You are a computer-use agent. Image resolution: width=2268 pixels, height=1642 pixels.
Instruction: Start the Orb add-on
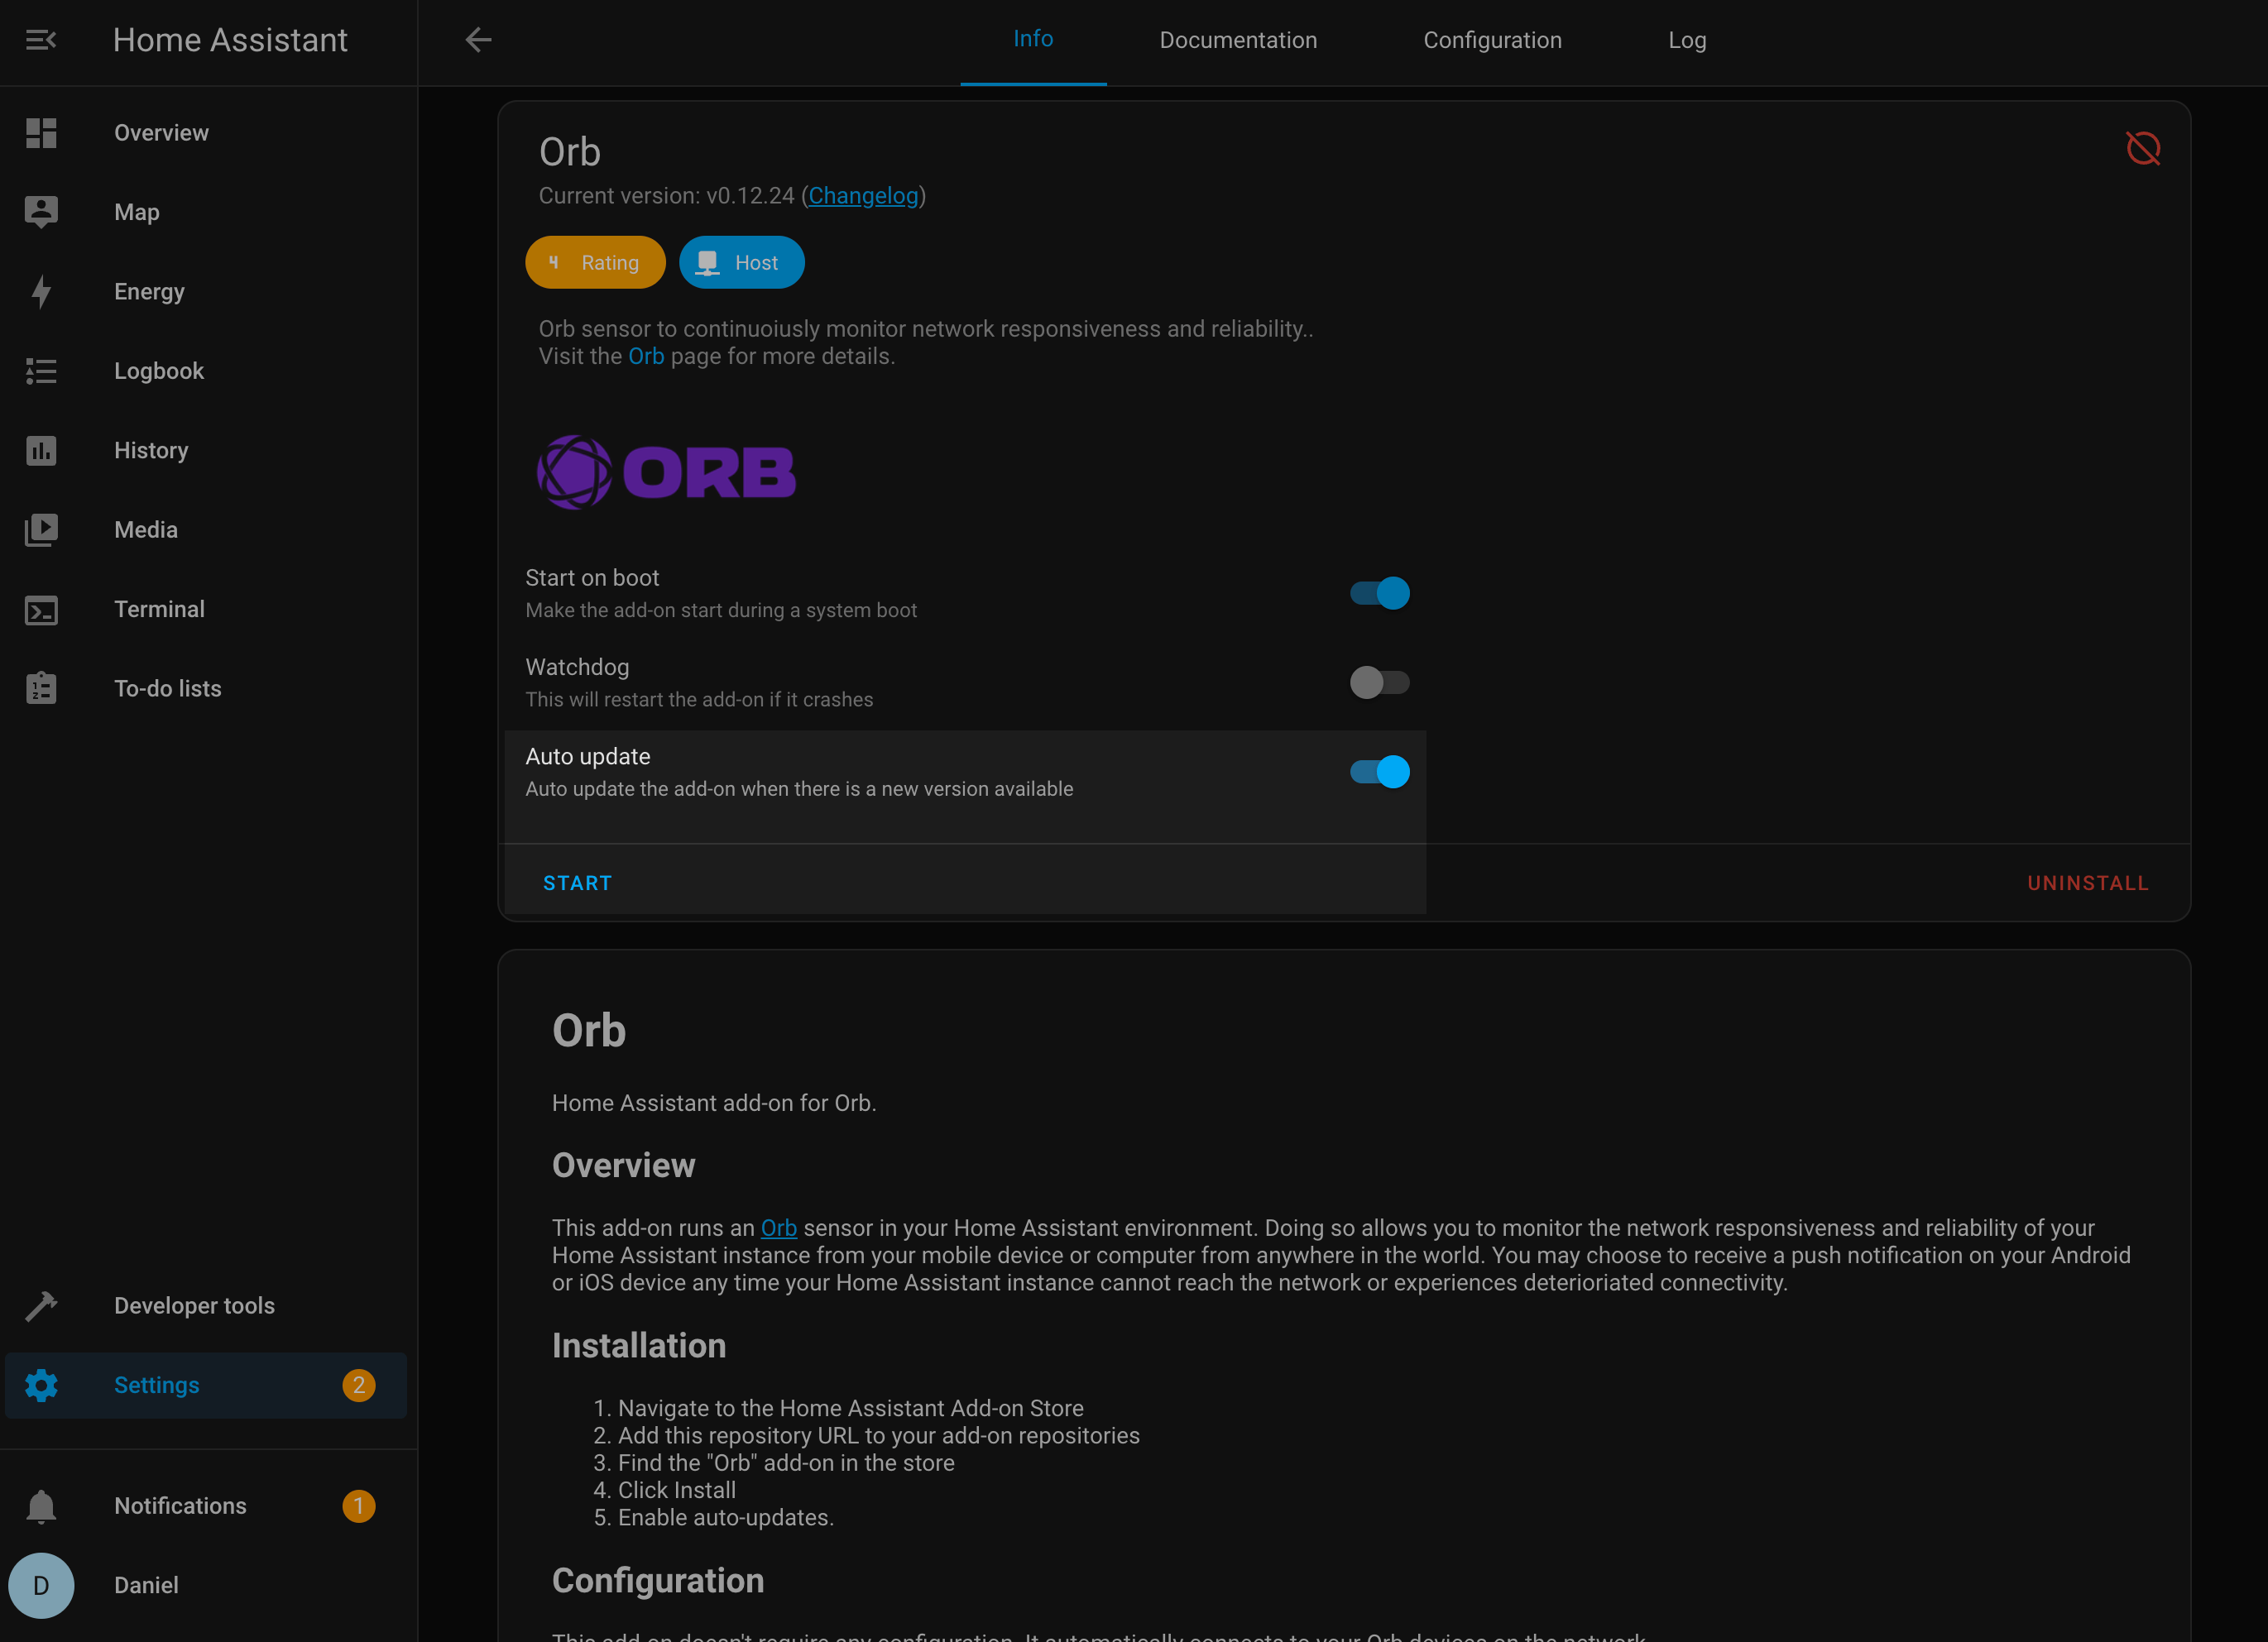tap(578, 882)
